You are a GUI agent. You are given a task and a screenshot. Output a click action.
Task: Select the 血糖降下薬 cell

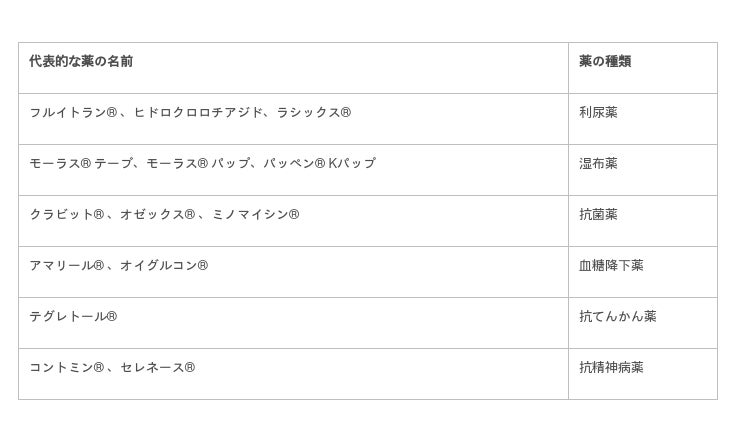point(611,266)
